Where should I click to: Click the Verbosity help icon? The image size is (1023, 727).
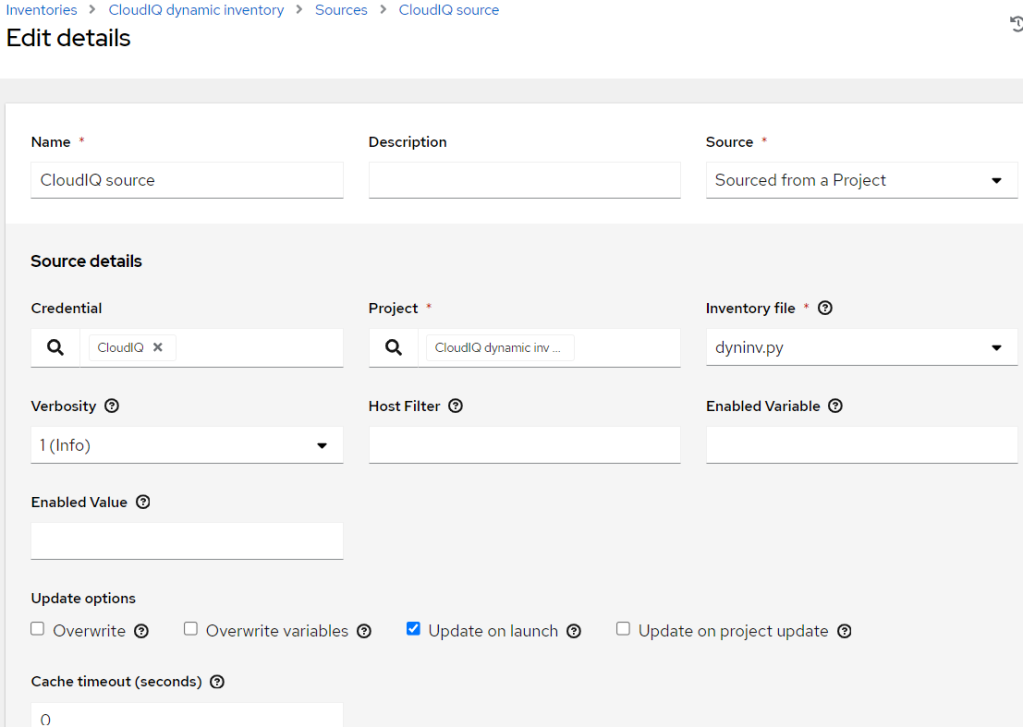112,406
